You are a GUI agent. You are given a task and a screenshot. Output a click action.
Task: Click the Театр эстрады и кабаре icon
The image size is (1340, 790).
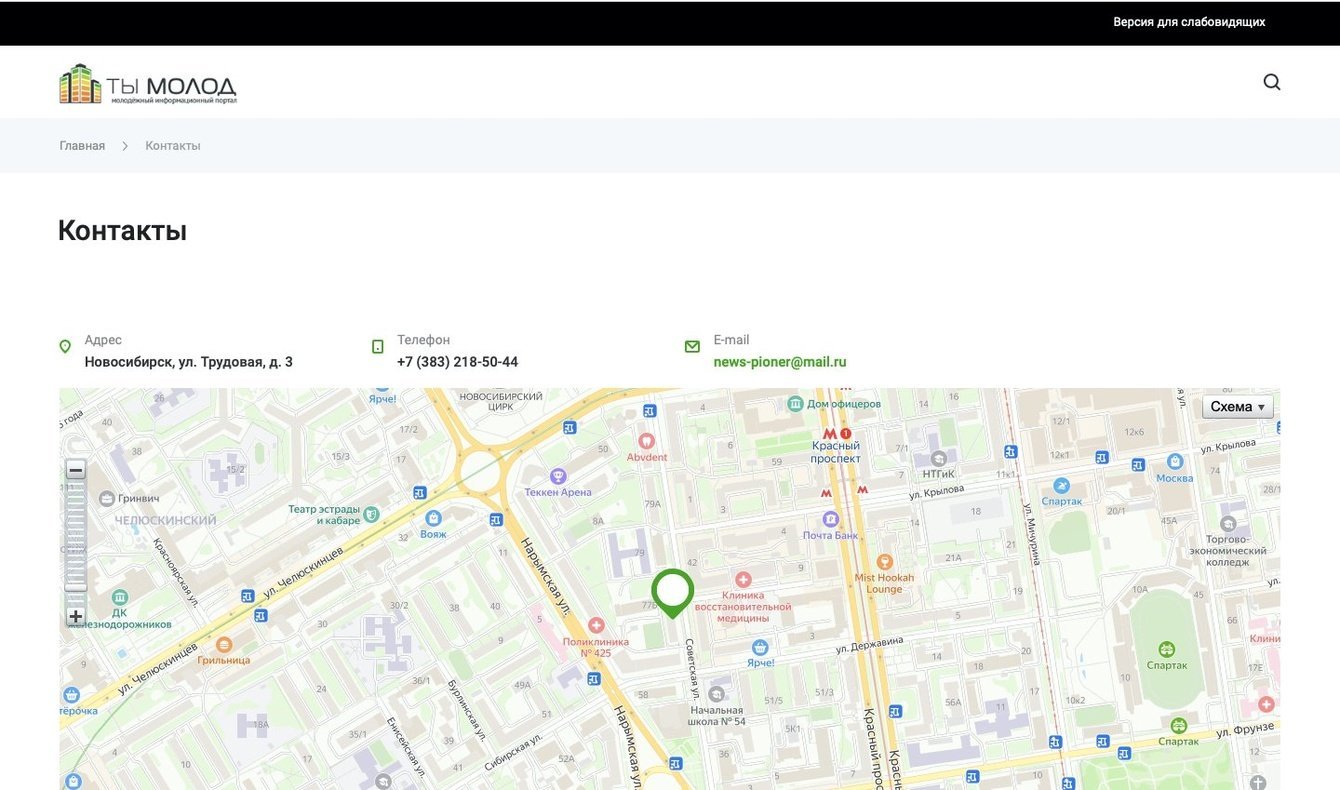371,514
